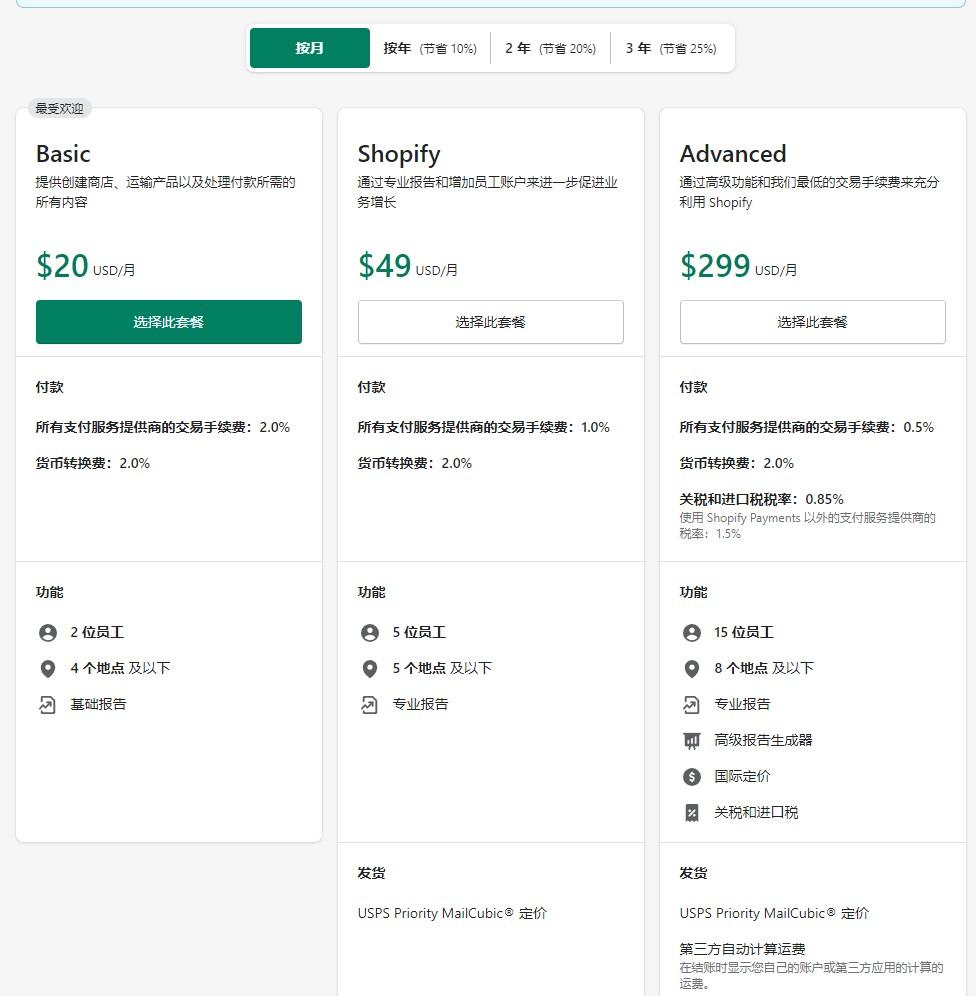Click staff icon beside 15 位员工
The height and width of the screenshot is (996, 976).
coord(692,633)
